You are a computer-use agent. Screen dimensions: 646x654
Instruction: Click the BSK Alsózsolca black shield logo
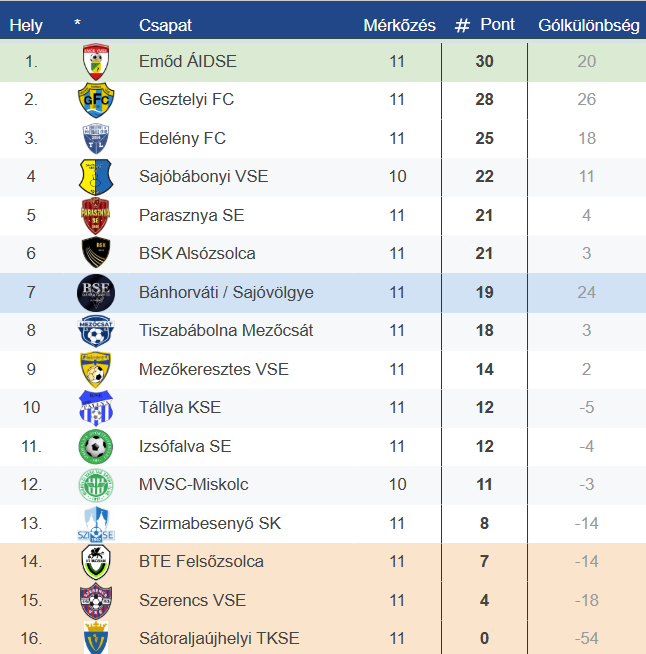[x=96, y=253]
